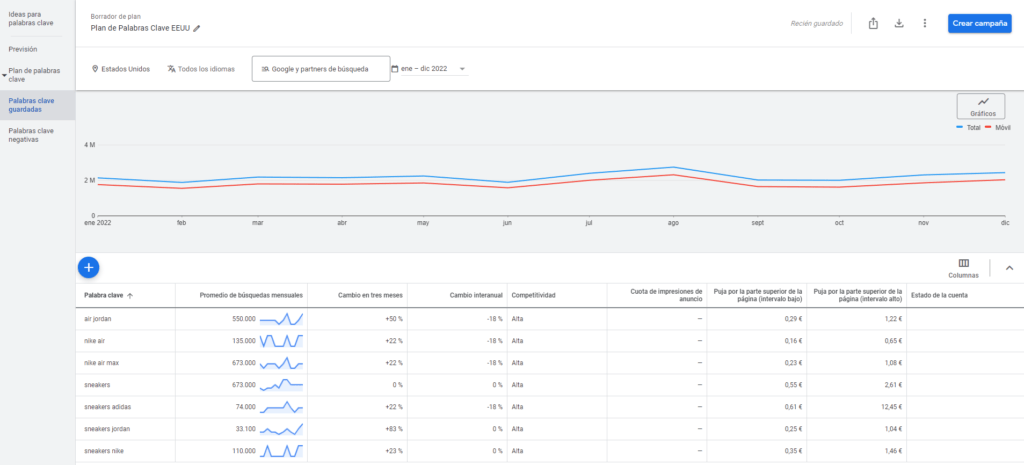The height and width of the screenshot is (465, 1024).
Task: Toggle the Total legend series
Action: [x=968, y=127]
